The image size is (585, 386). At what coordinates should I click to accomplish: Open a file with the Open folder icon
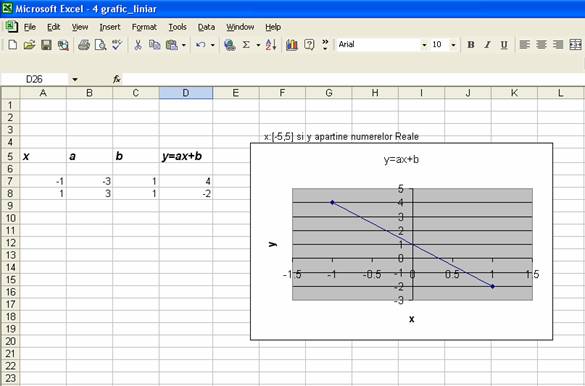[x=29, y=45]
